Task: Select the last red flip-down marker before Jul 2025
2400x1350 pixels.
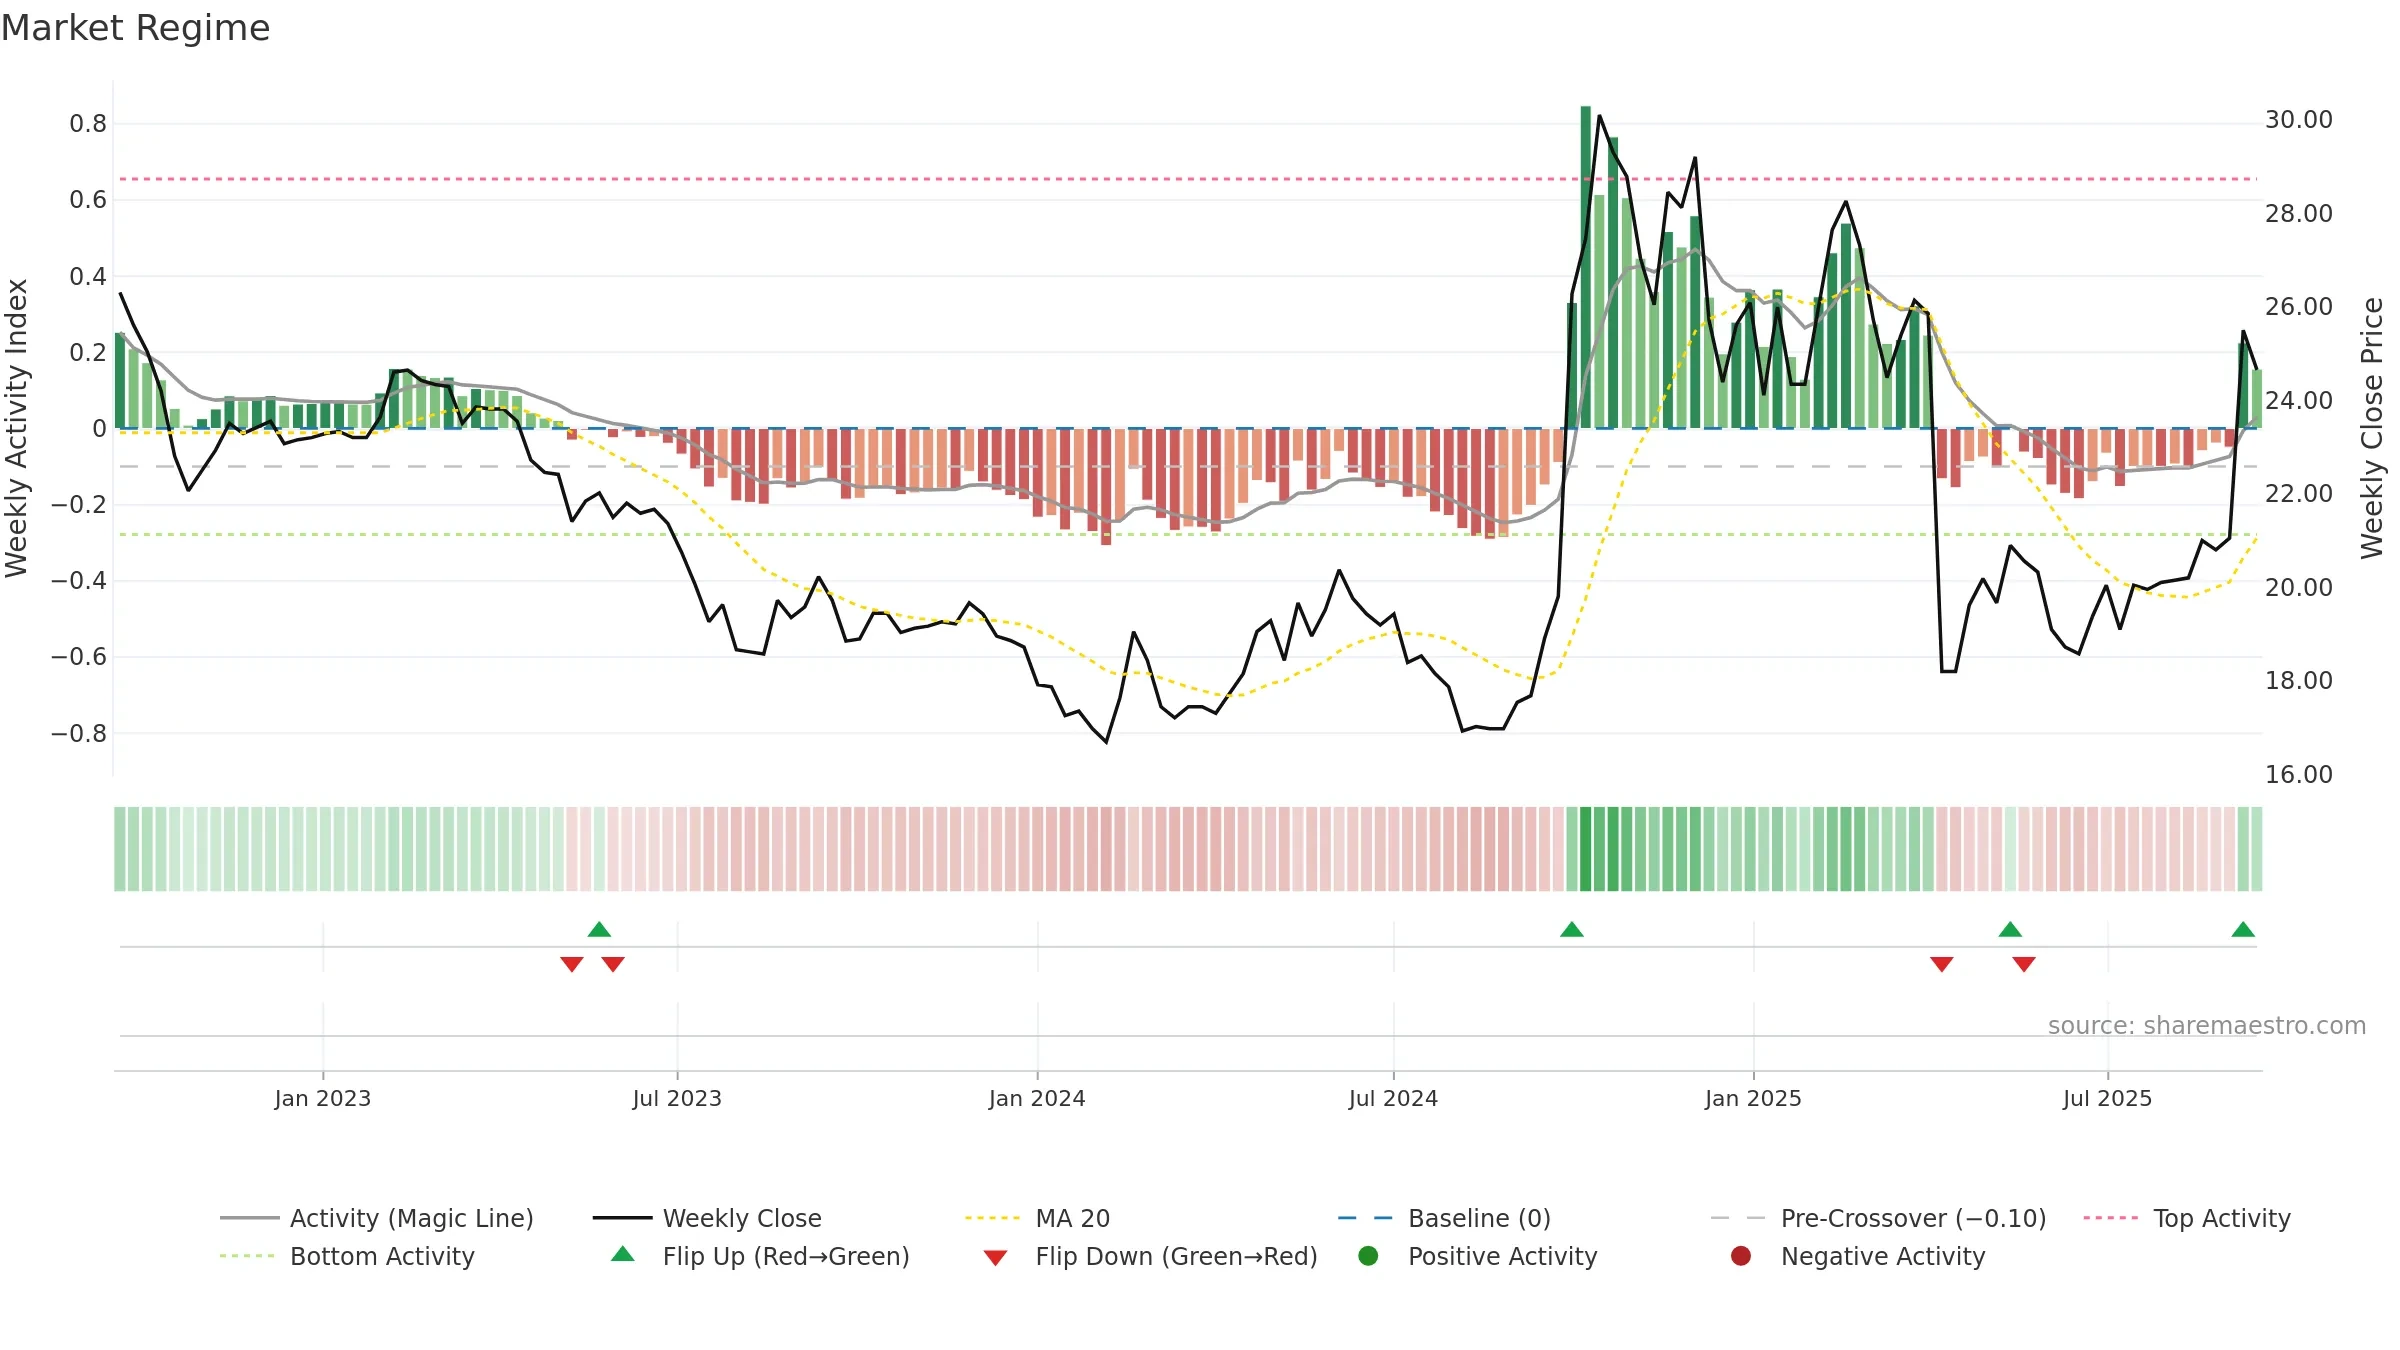Action: coord(2024,964)
